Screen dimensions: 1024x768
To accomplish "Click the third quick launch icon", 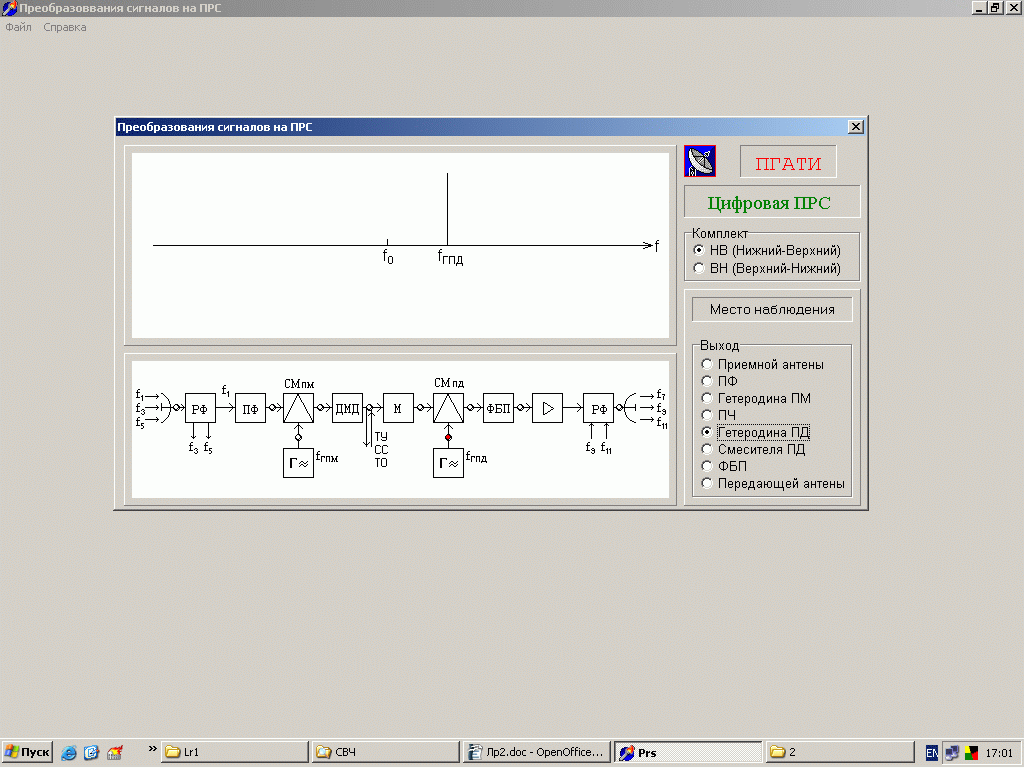I will click(115, 752).
